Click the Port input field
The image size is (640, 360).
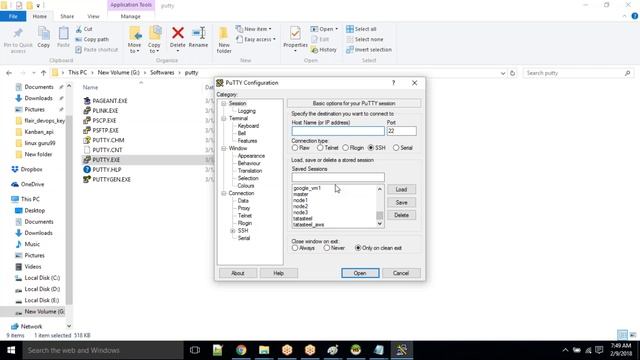402,131
